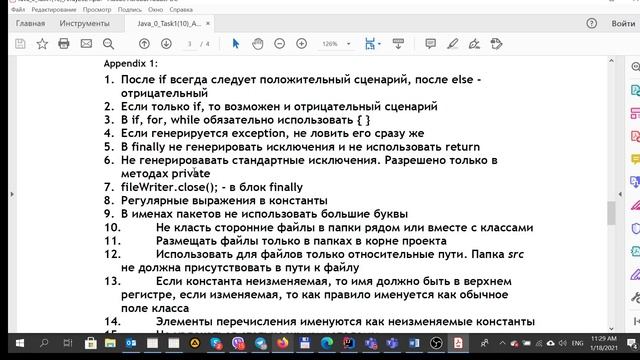Click the scrolling mode toolbar icon
Image resolution: width=640 pixels, height=360 pixels.
click(x=398, y=44)
